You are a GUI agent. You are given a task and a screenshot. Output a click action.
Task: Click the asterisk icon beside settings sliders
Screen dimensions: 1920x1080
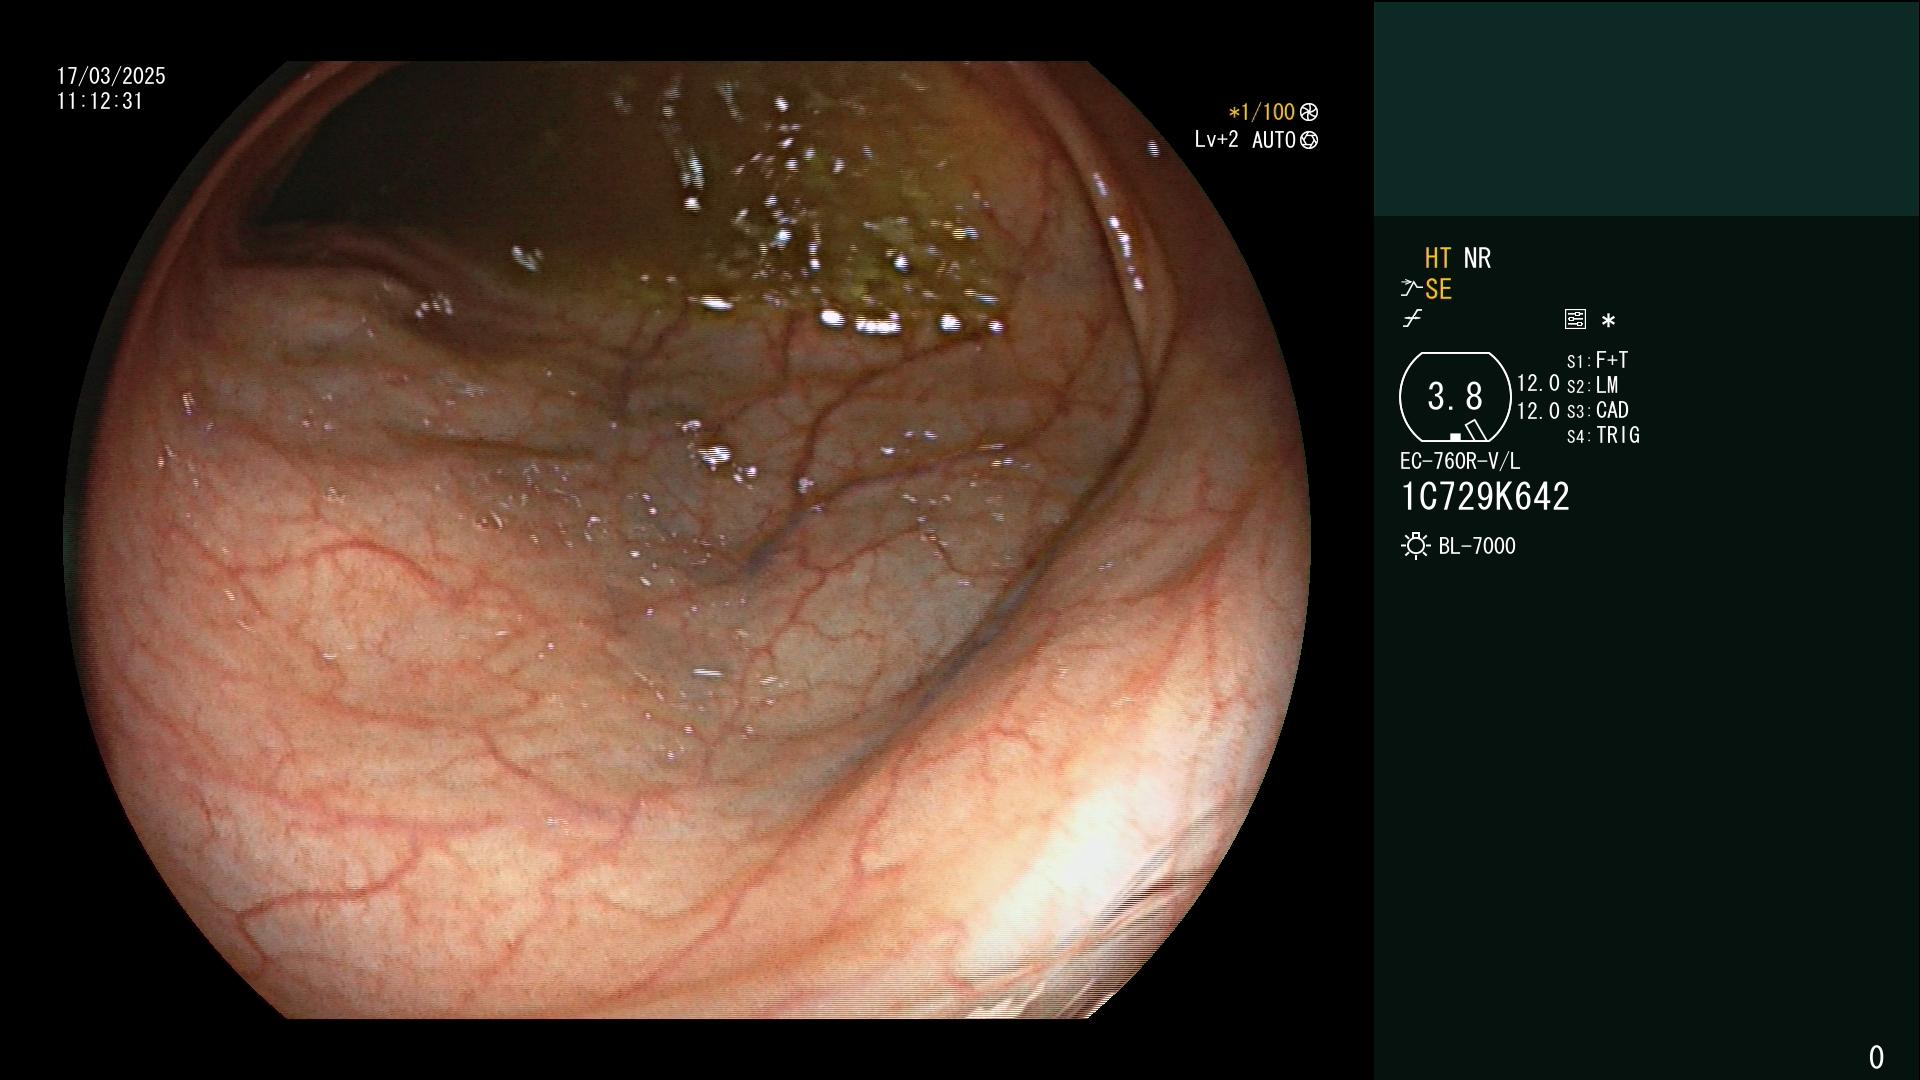point(1608,321)
